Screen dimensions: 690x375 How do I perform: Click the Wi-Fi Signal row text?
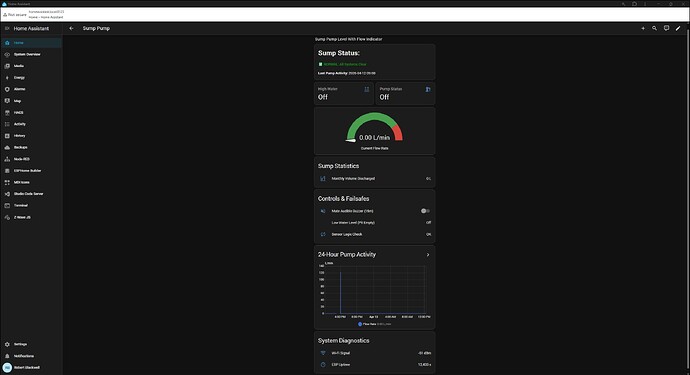341,353
